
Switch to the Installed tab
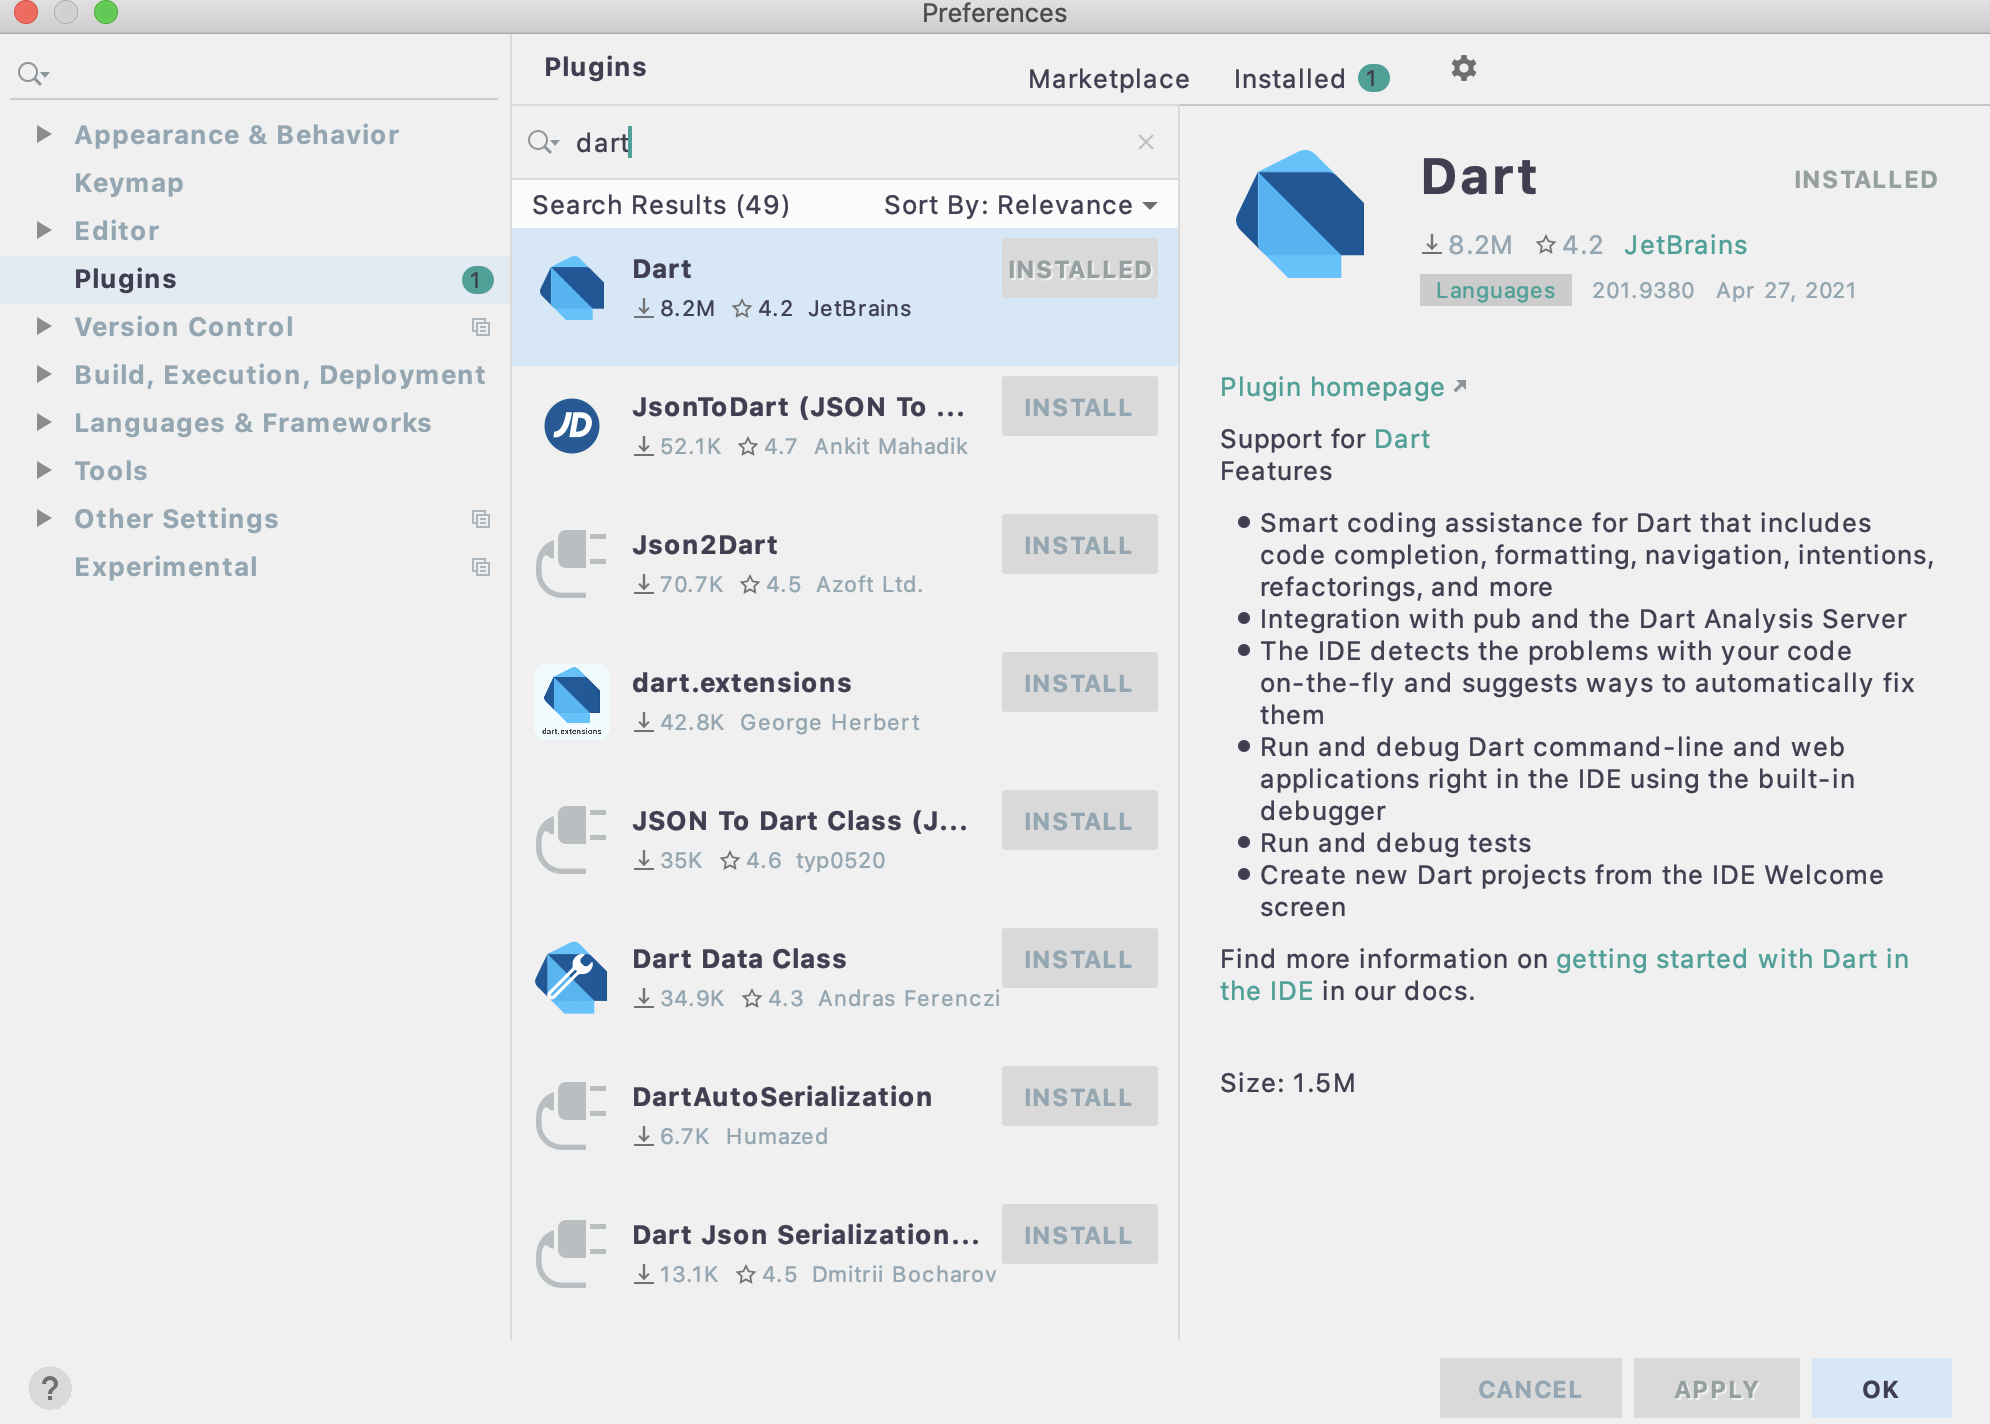1289,79
